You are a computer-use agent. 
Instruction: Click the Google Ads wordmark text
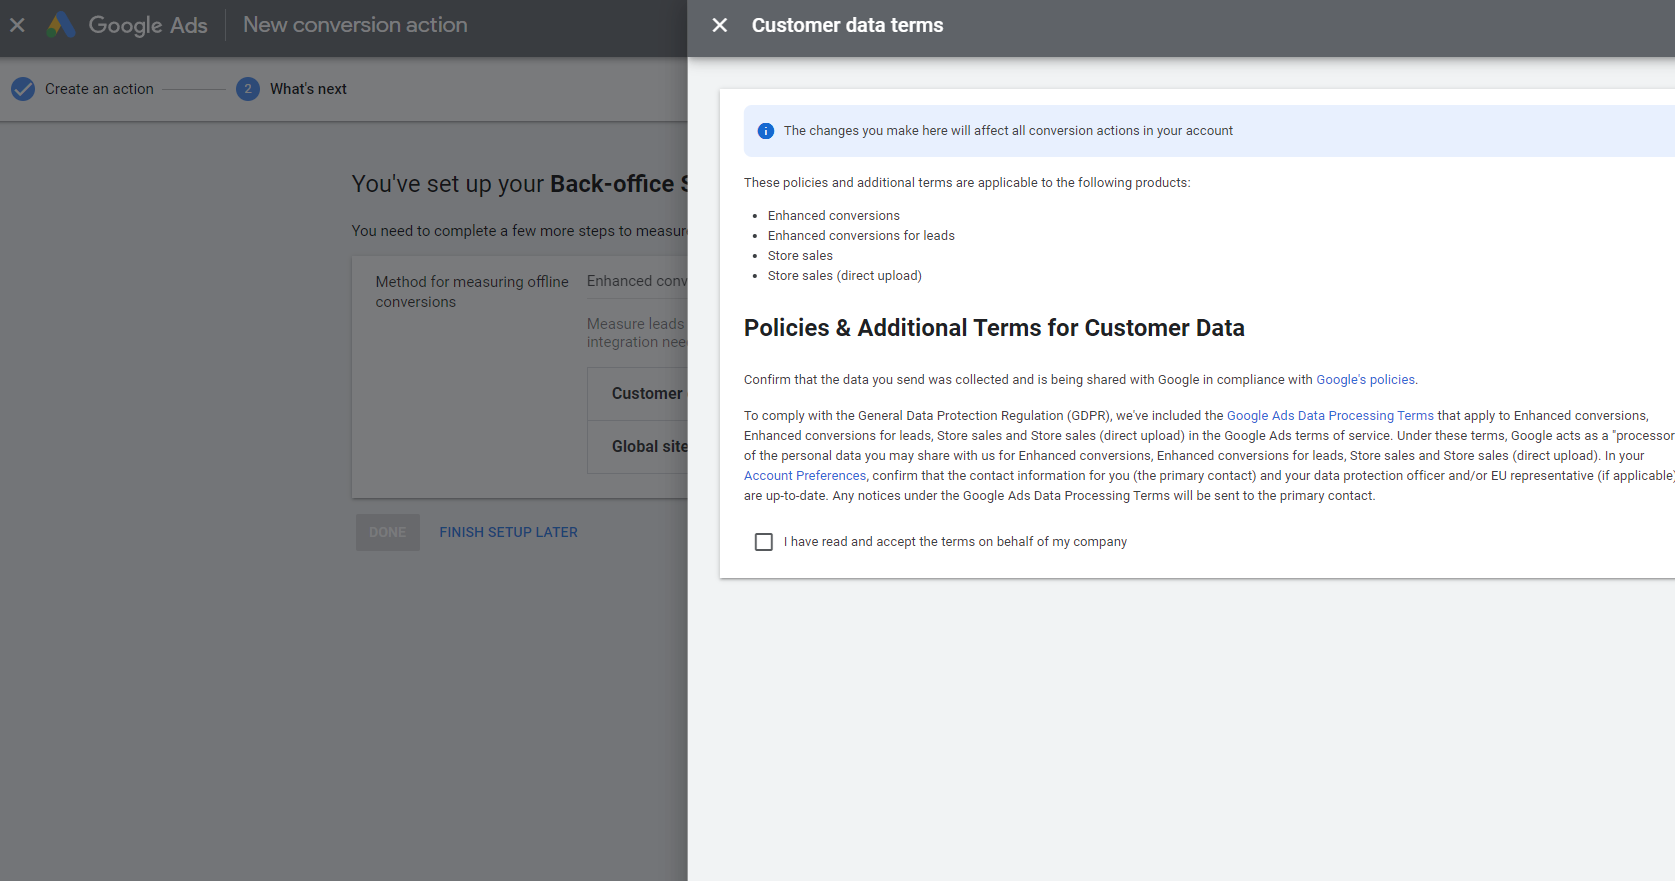[148, 25]
